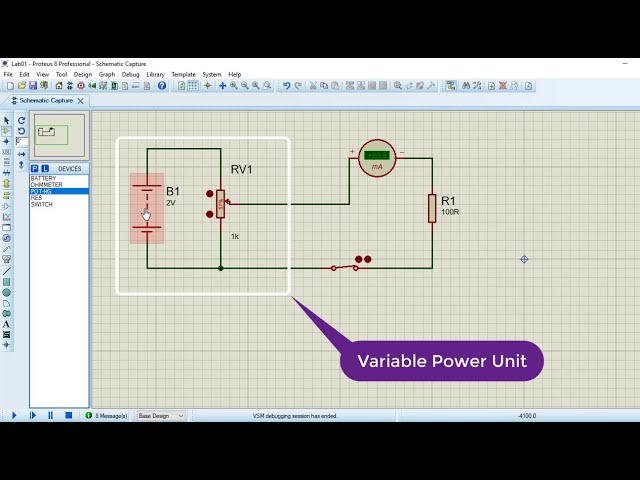
Task: Click the Zoom In magnifier icon
Action: 233,86
